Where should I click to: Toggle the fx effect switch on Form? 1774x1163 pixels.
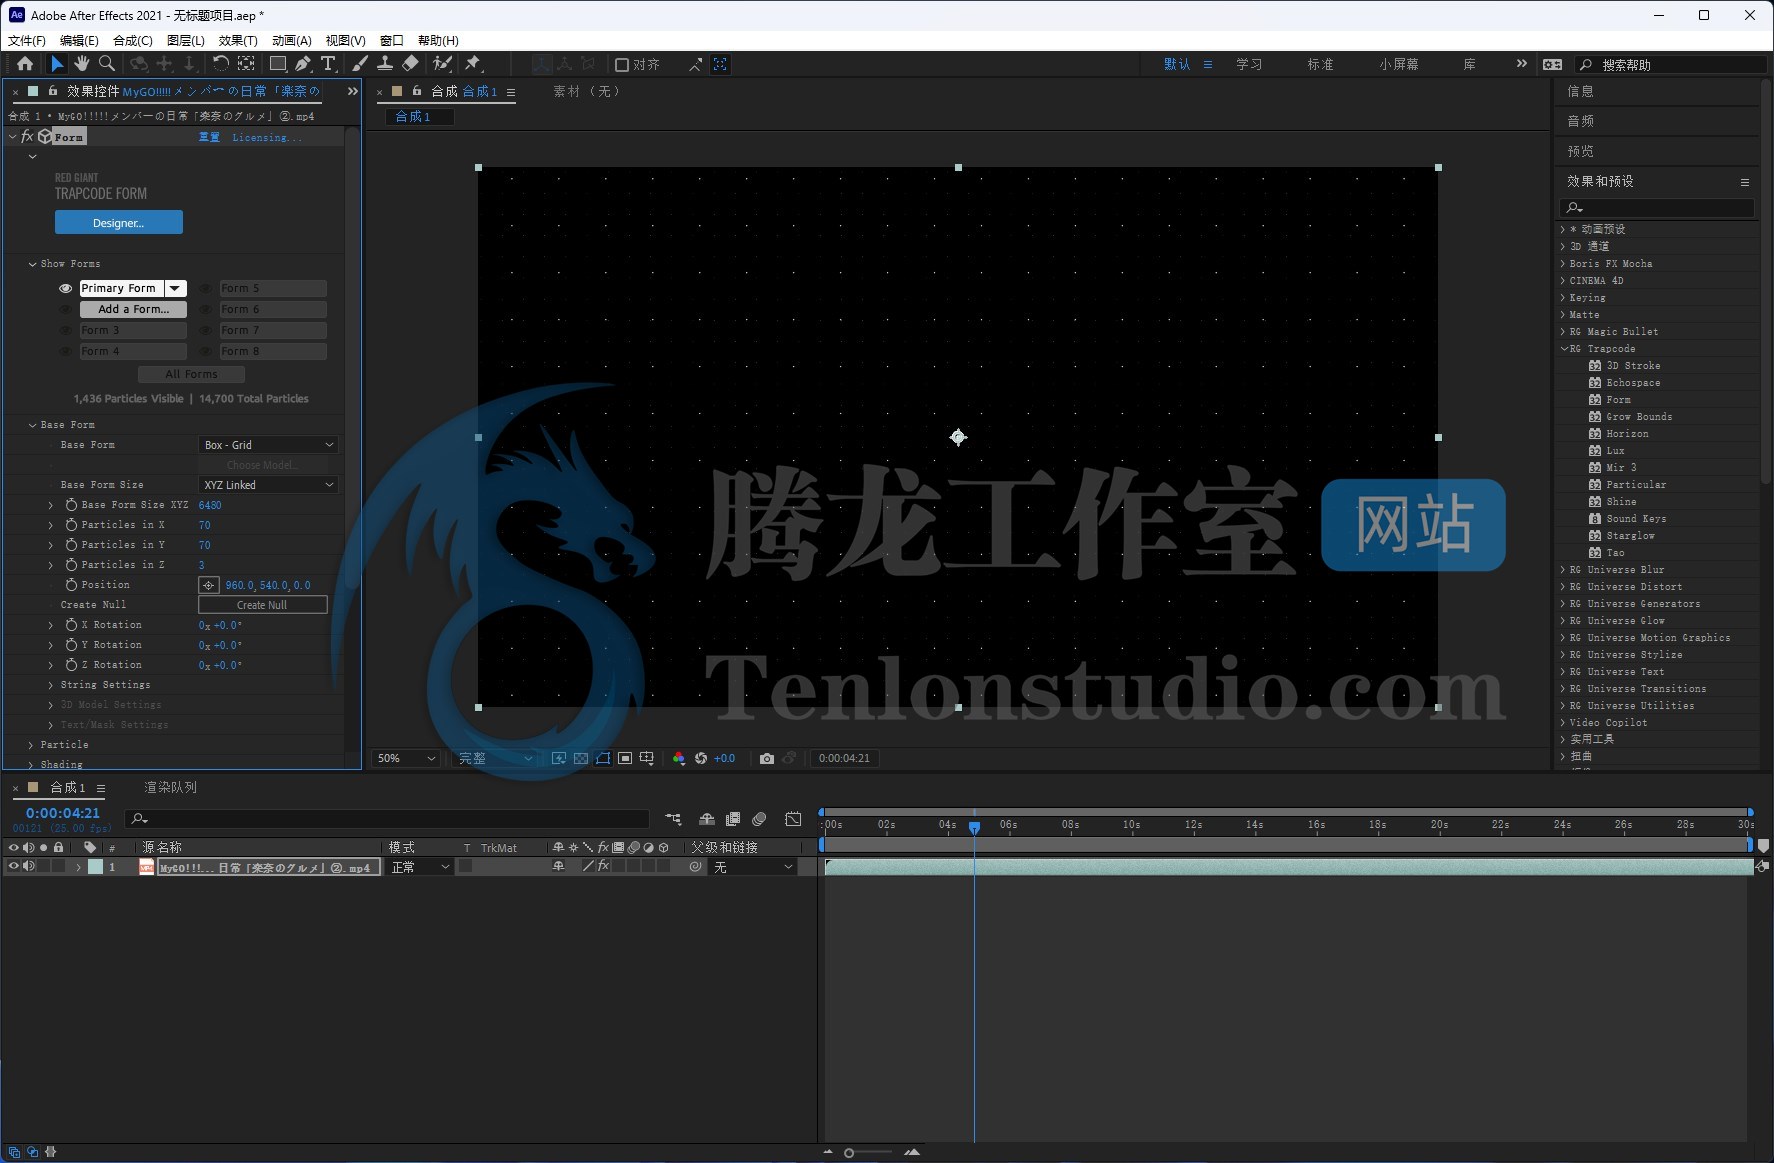tap(27, 137)
